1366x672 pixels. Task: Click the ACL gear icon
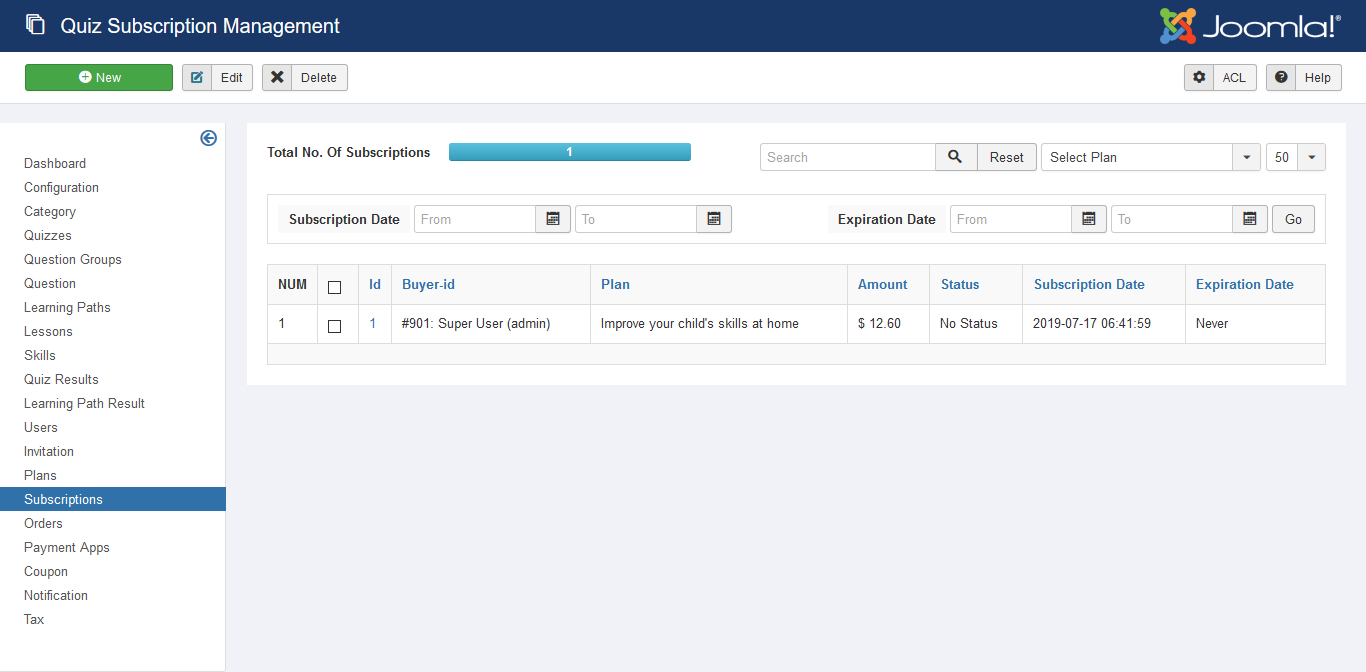1199,78
